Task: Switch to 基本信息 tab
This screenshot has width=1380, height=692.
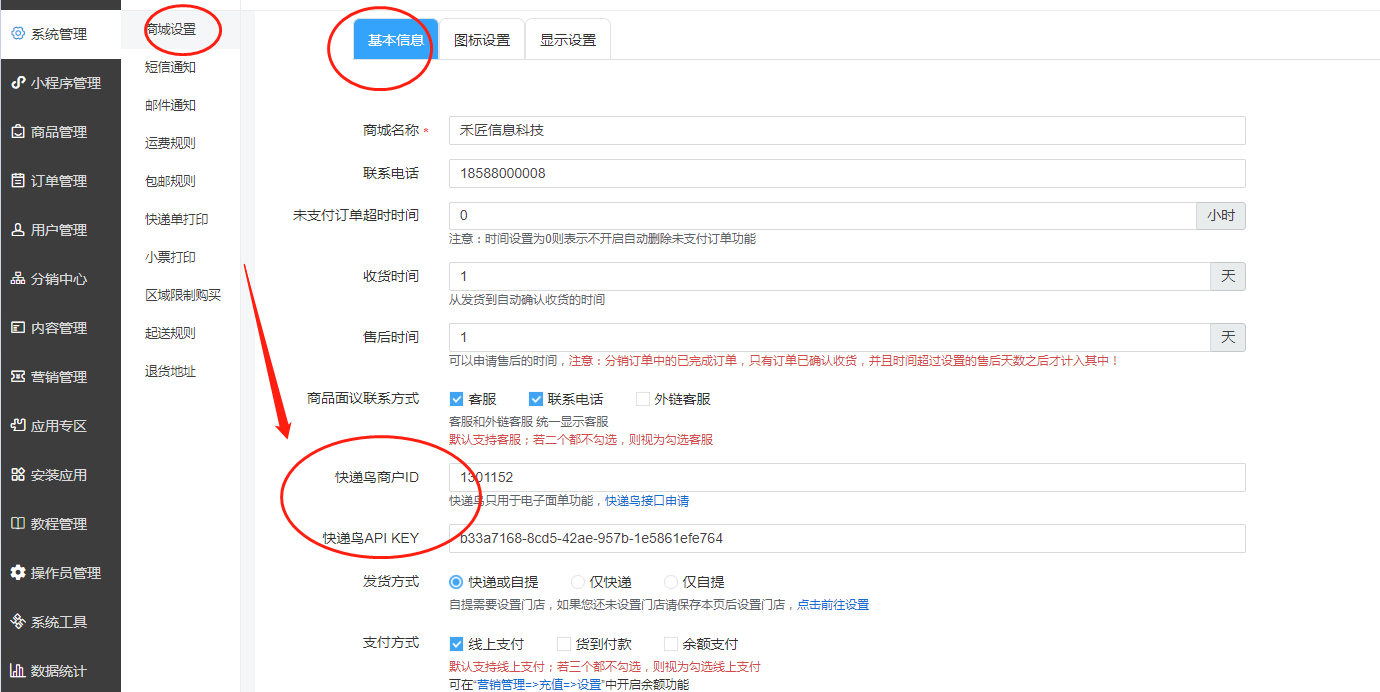Action: click(396, 40)
